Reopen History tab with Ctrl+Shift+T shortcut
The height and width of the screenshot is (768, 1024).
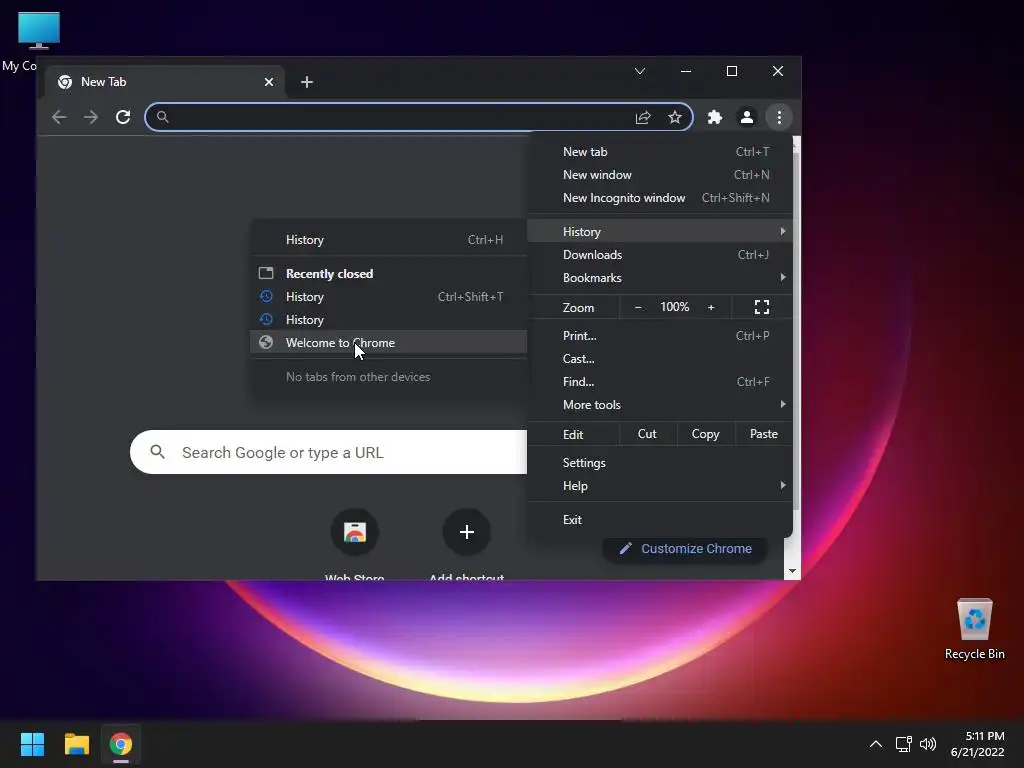[389, 296]
